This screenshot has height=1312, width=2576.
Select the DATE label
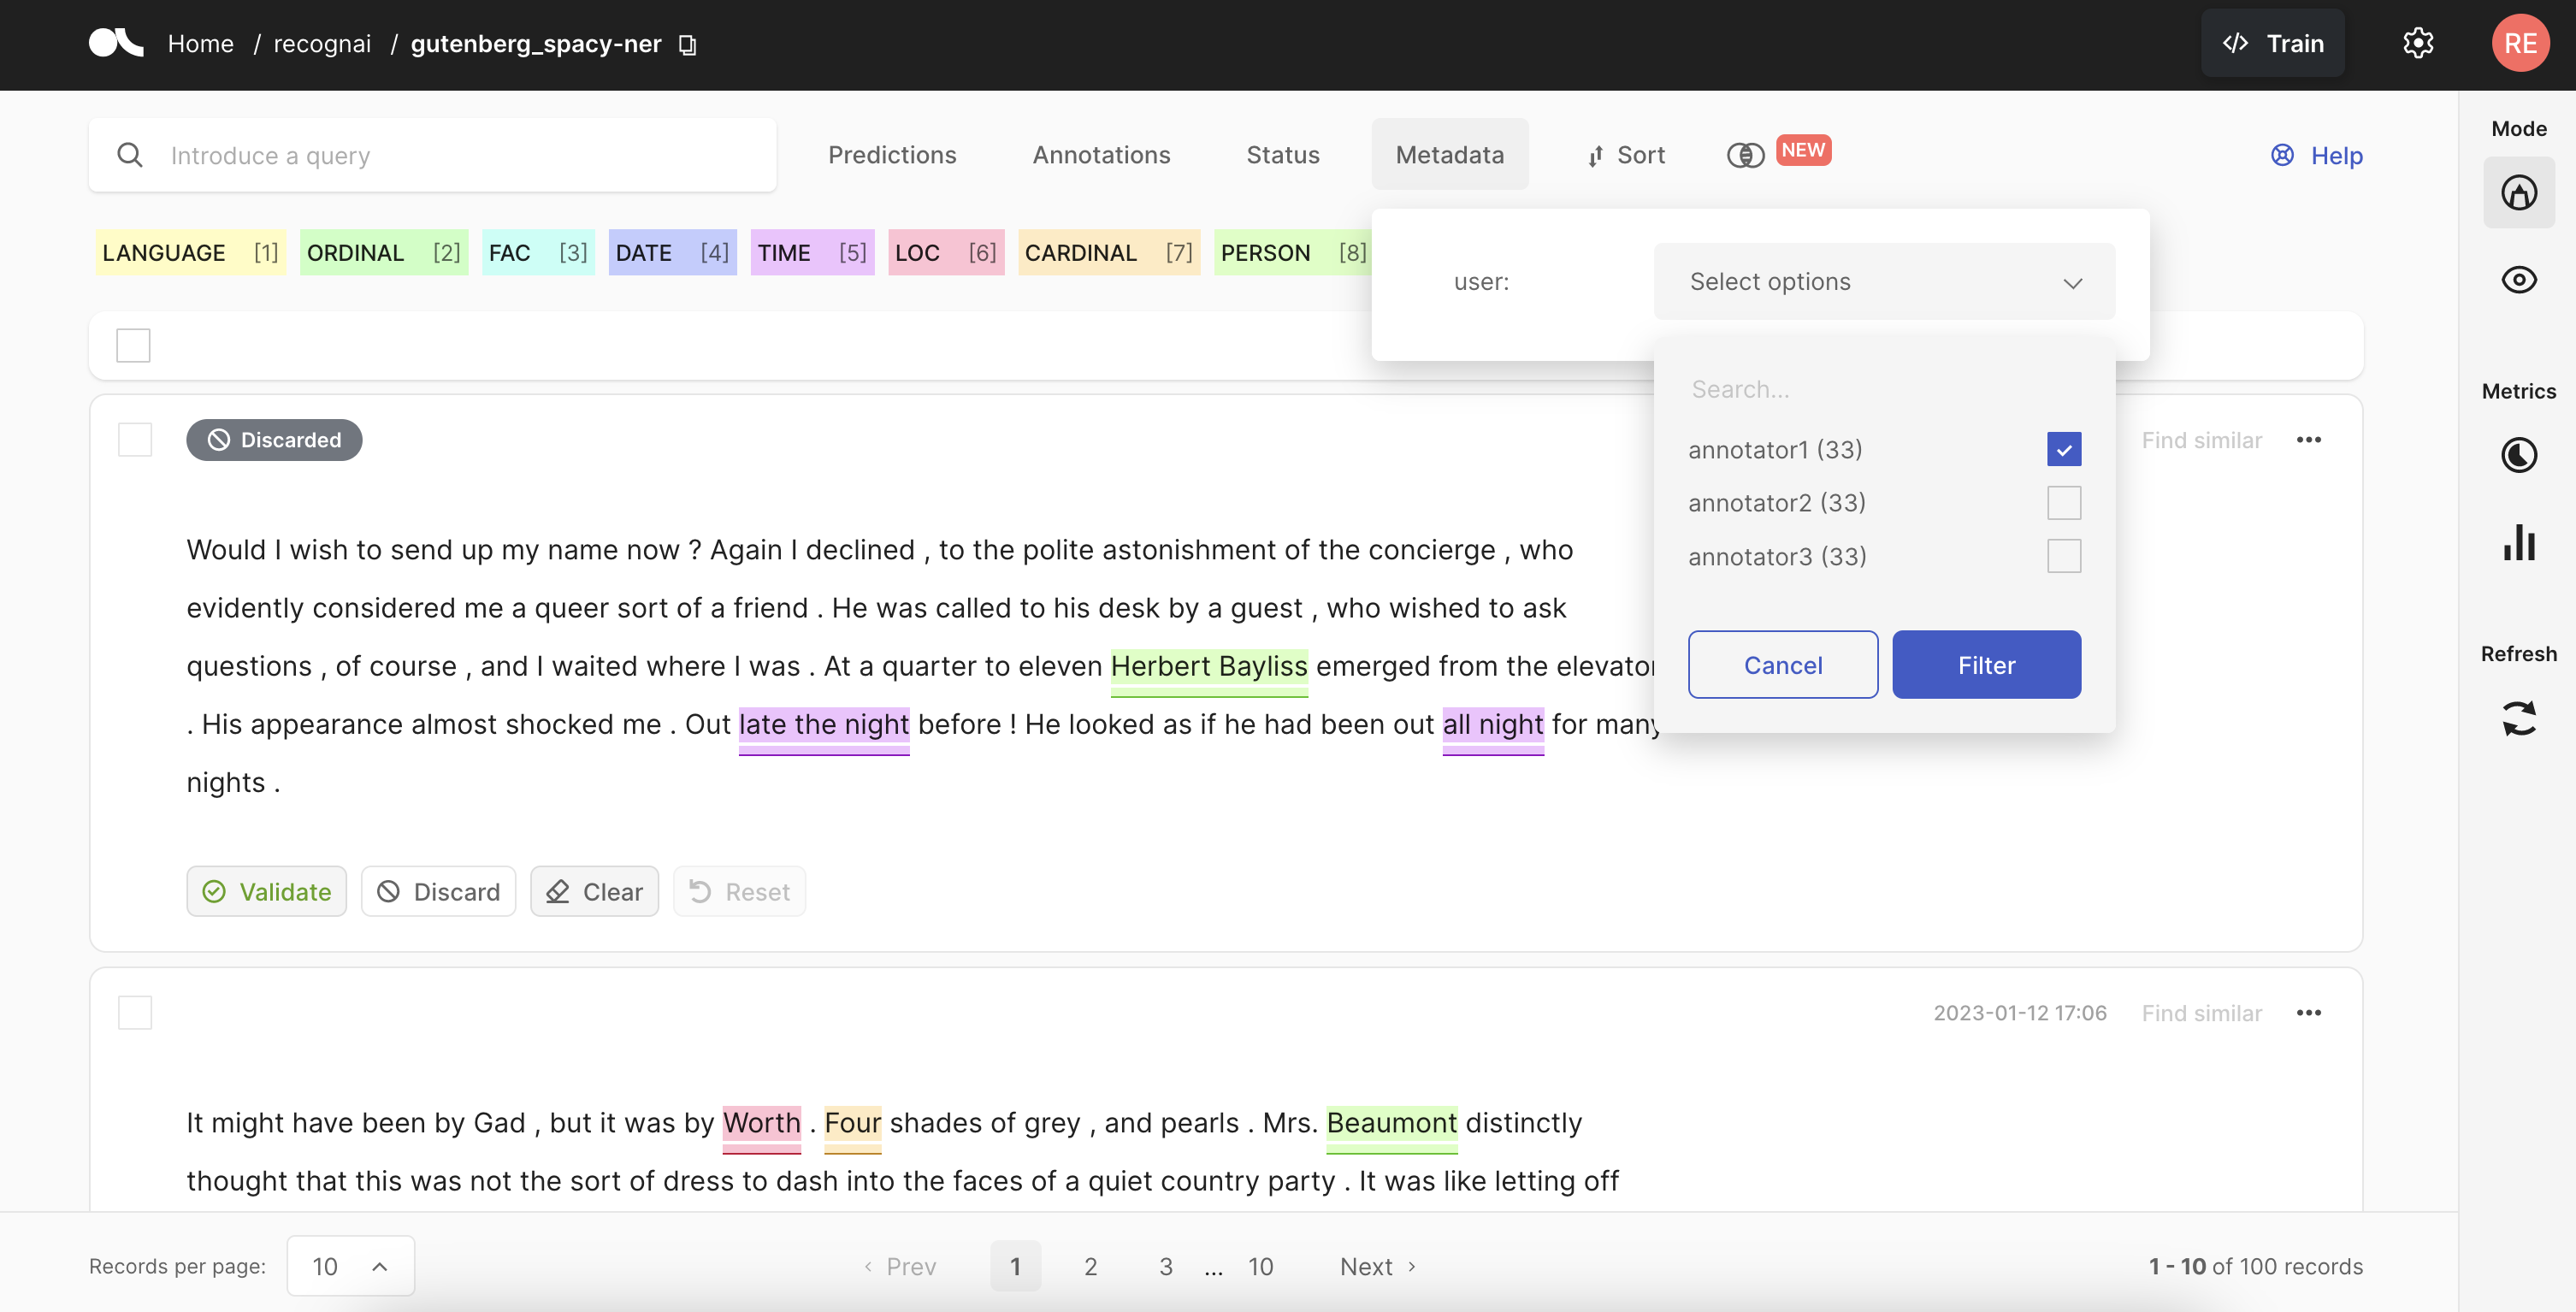coord(672,253)
